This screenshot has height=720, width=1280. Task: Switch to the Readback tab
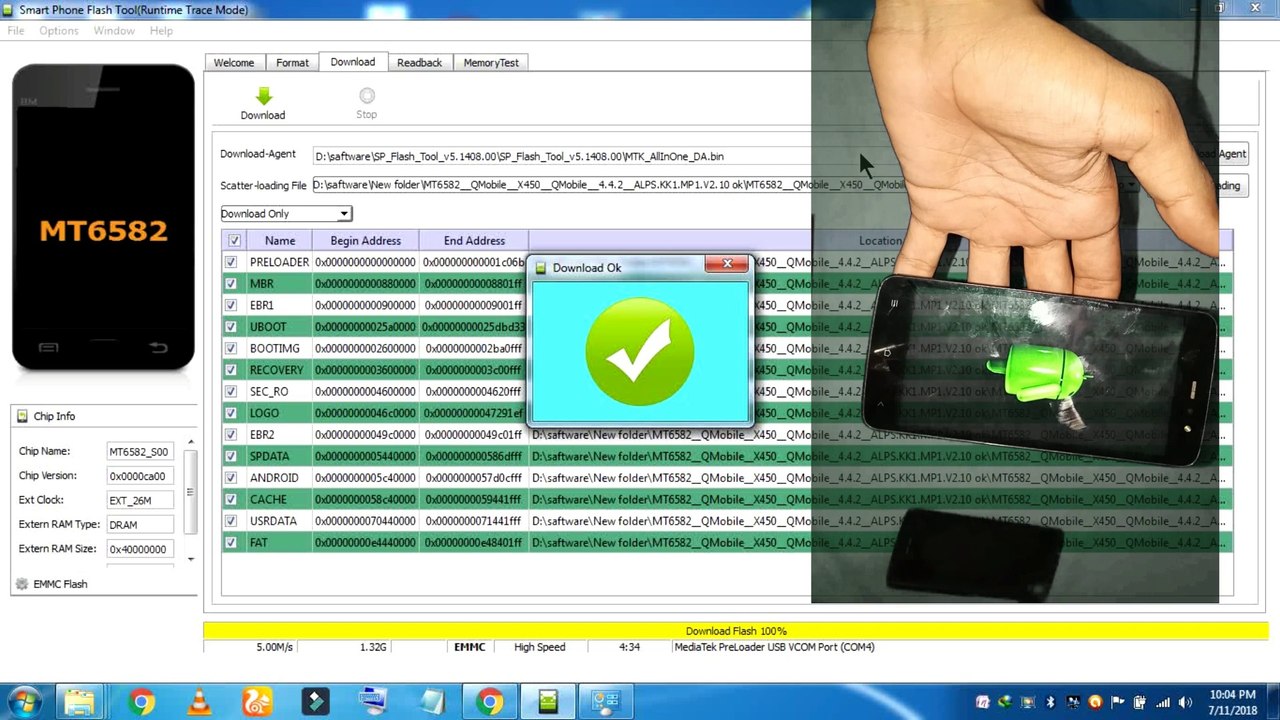click(x=419, y=62)
